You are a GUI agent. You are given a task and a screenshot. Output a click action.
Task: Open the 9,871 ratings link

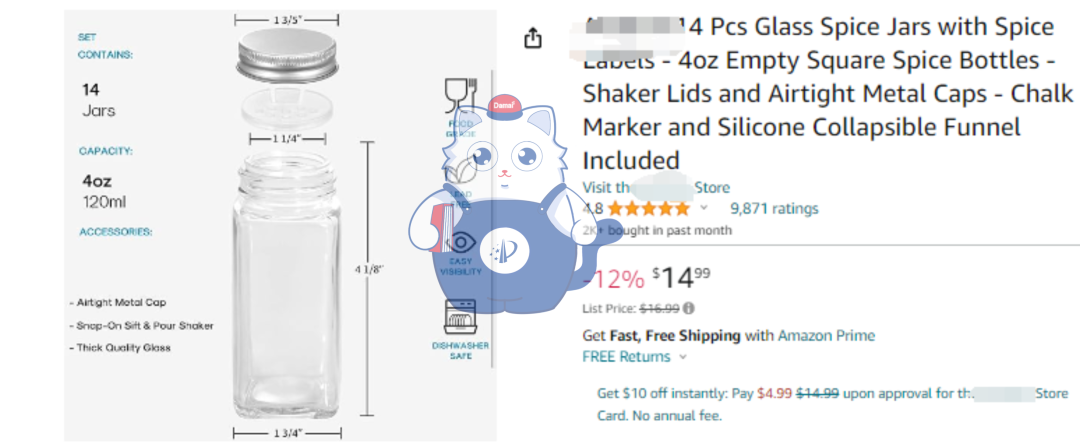pos(774,209)
